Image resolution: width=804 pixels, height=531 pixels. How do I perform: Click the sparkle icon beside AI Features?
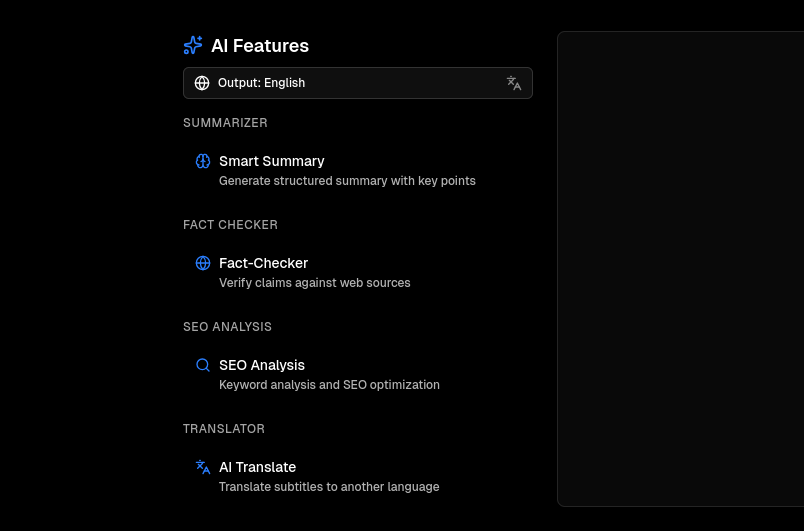tap(193, 46)
